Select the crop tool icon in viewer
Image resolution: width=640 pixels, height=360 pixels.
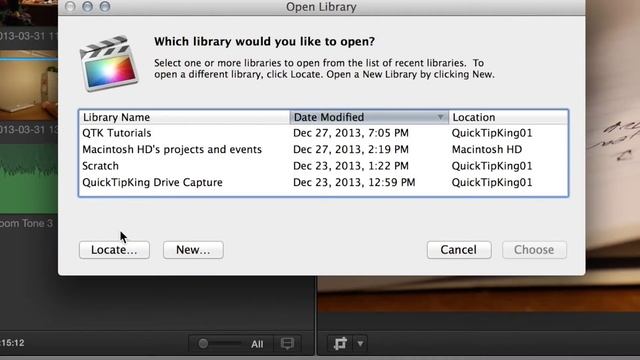[340, 344]
